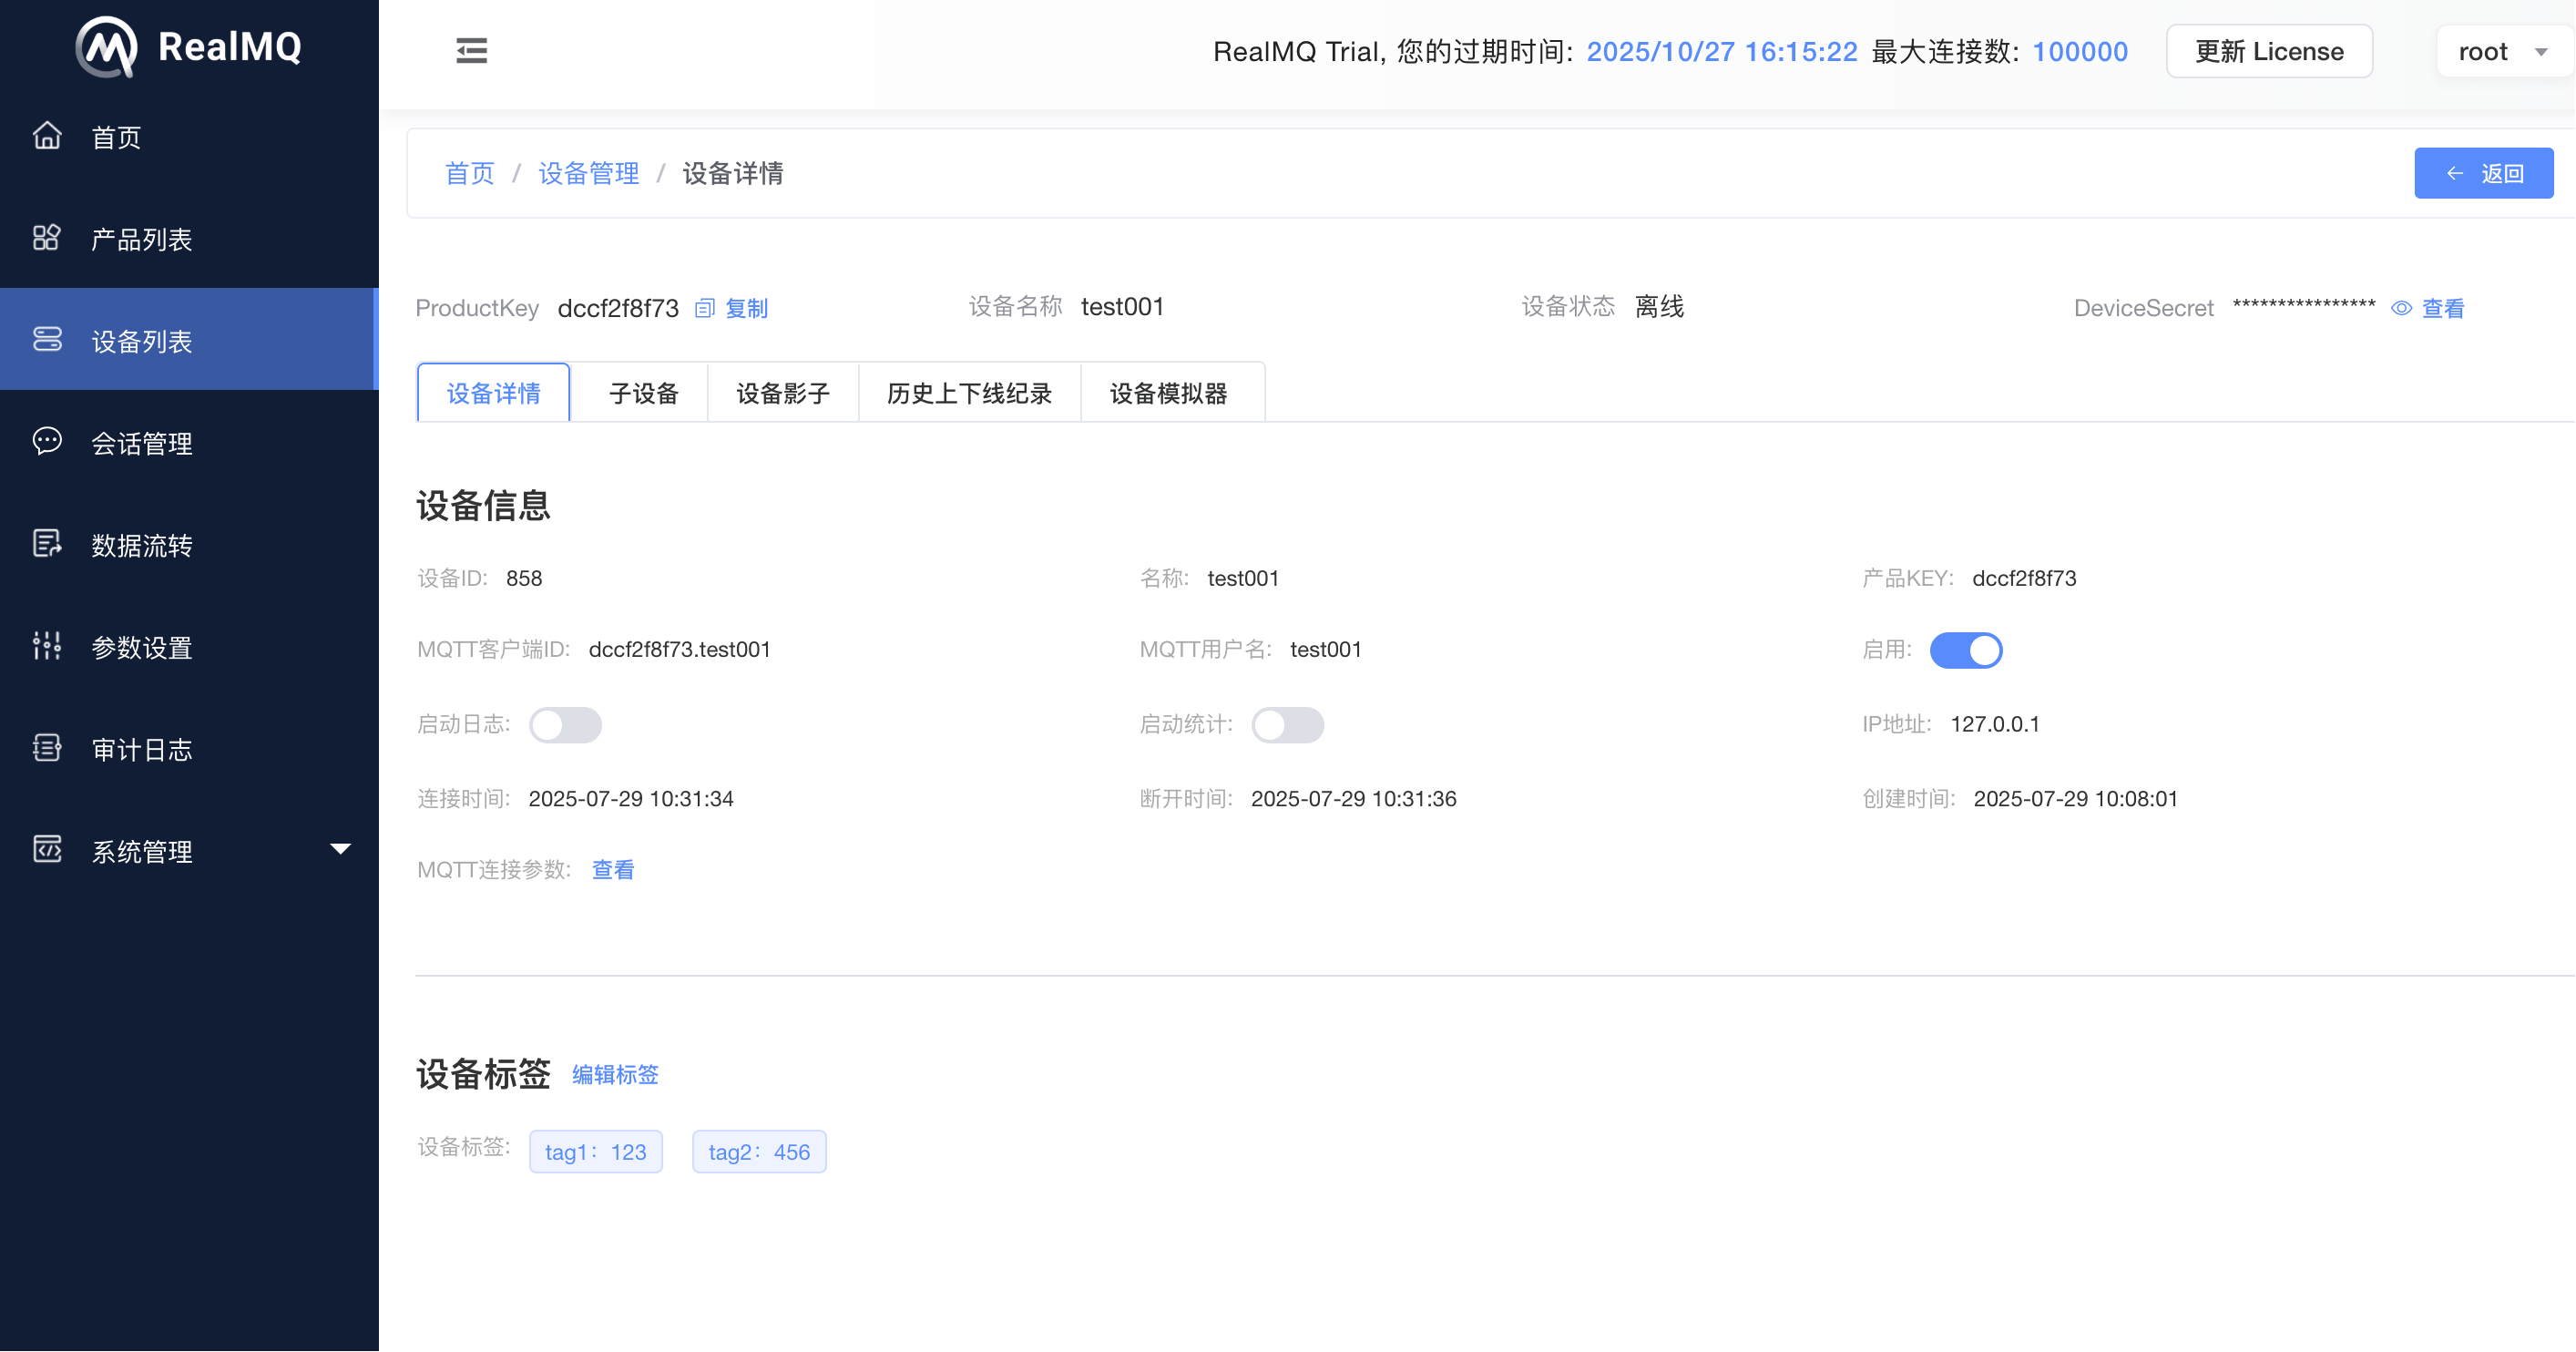This screenshot has width=2576, height=1352.
Task: Open 产品列表 in the sidebar
Action: 189,239
